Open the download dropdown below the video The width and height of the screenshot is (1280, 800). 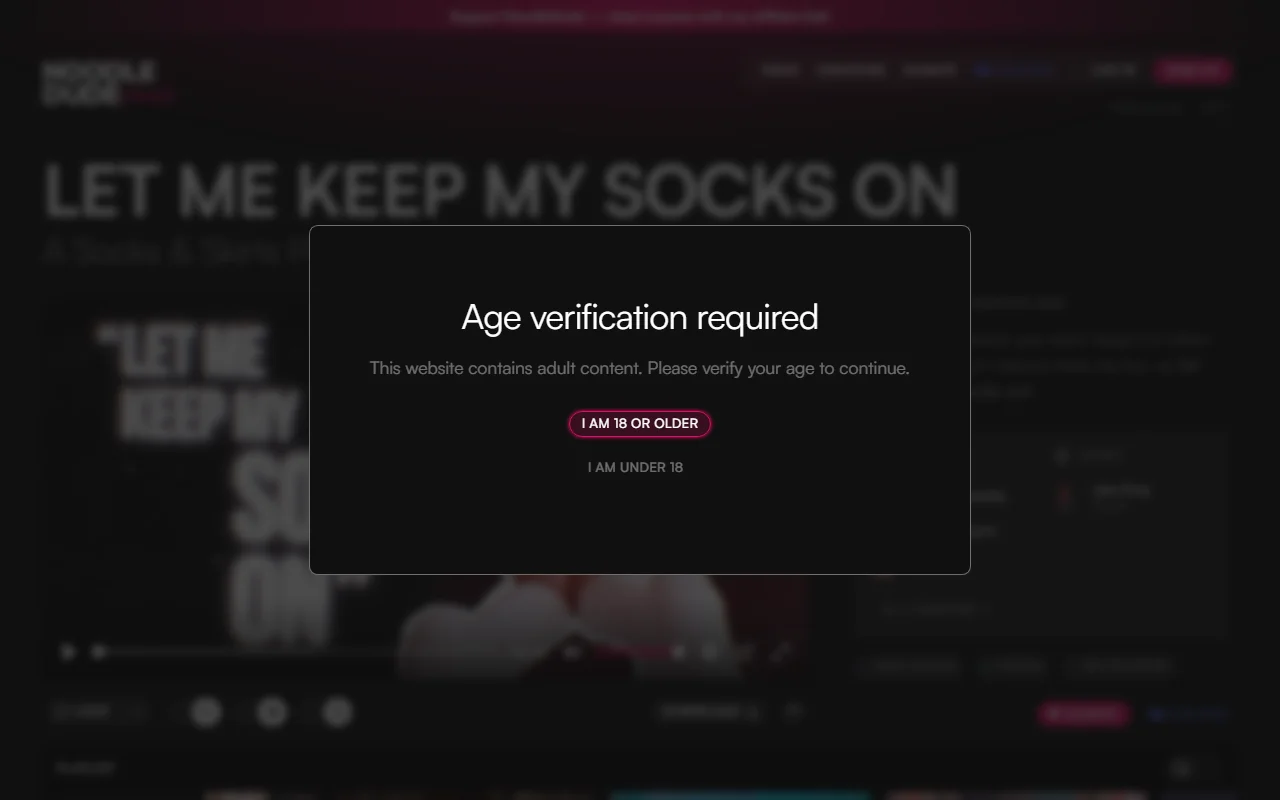point(709,712)
